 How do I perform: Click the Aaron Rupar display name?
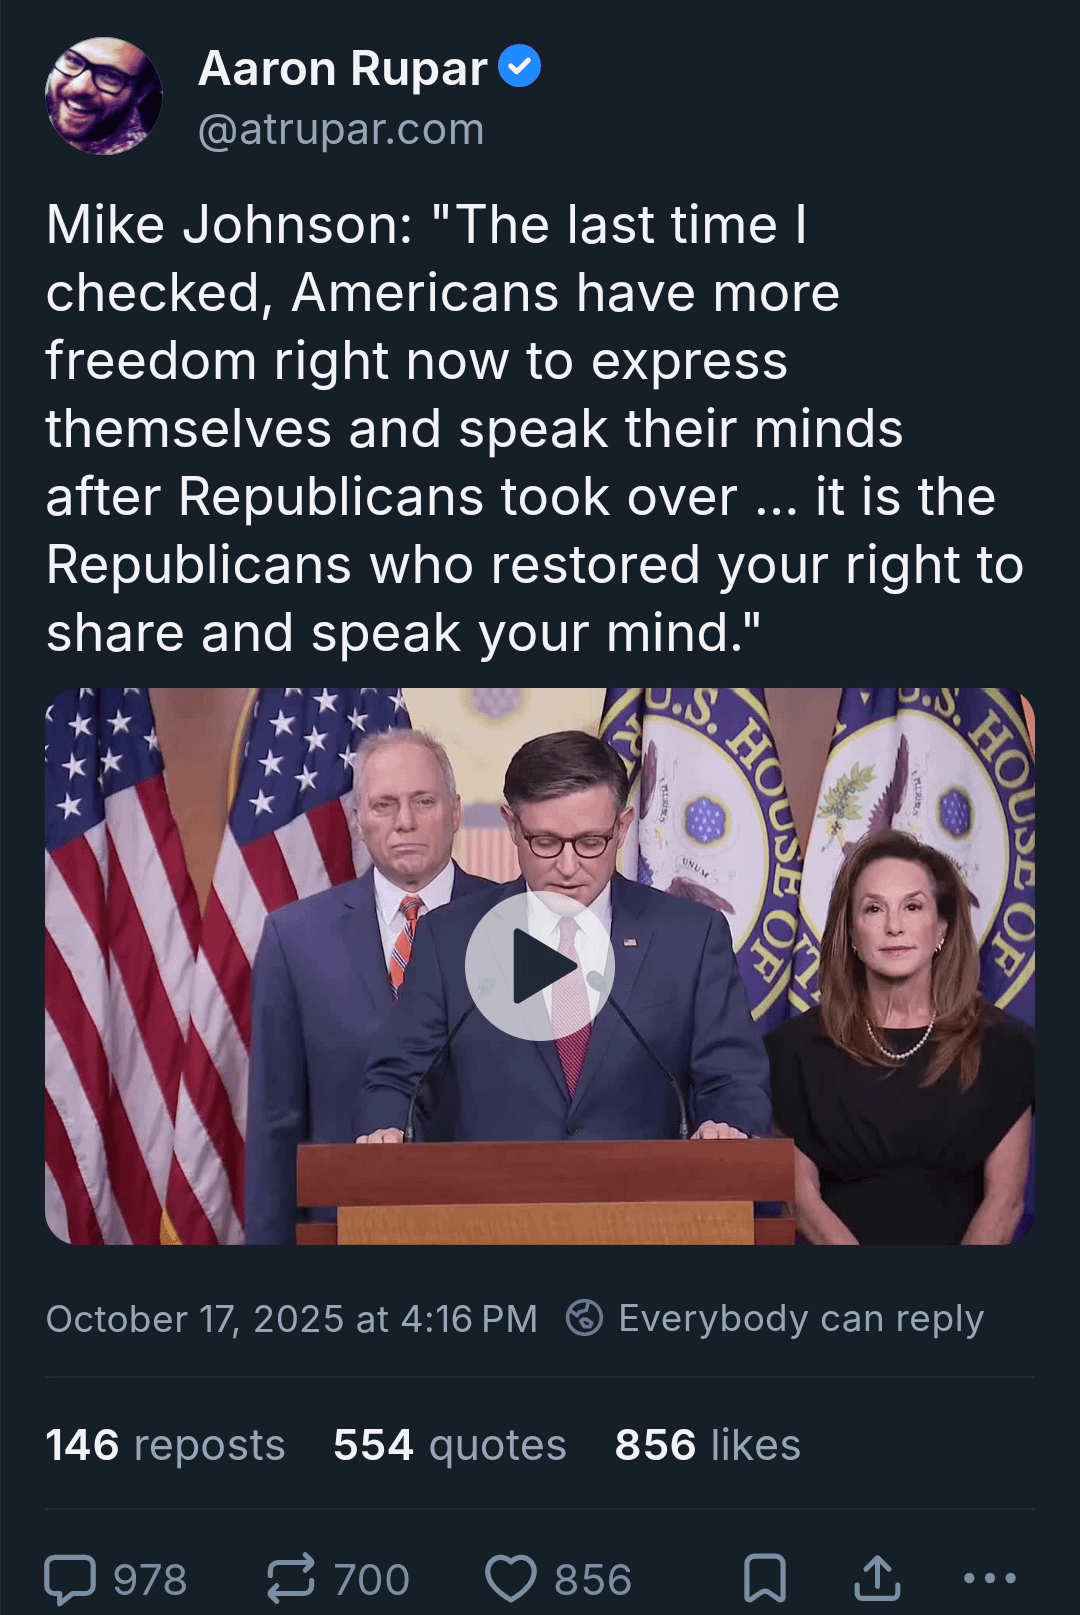point(342,69)
